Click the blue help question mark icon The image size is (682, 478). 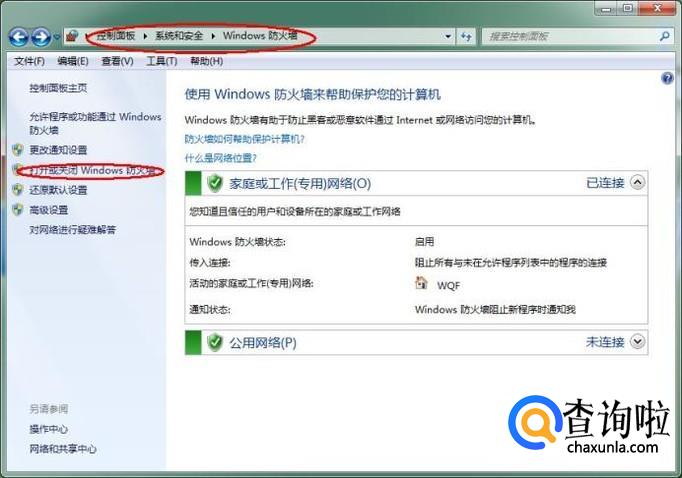click(667, 78)
